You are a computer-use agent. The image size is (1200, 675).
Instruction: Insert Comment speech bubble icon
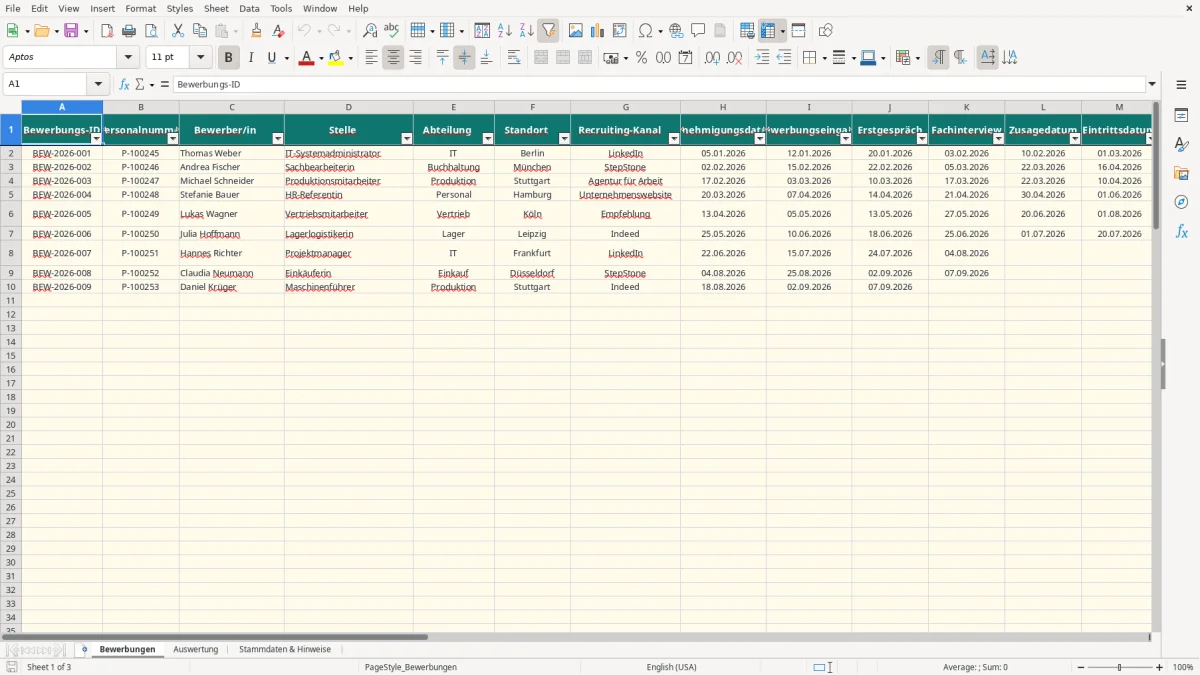[x=698, y=31]
